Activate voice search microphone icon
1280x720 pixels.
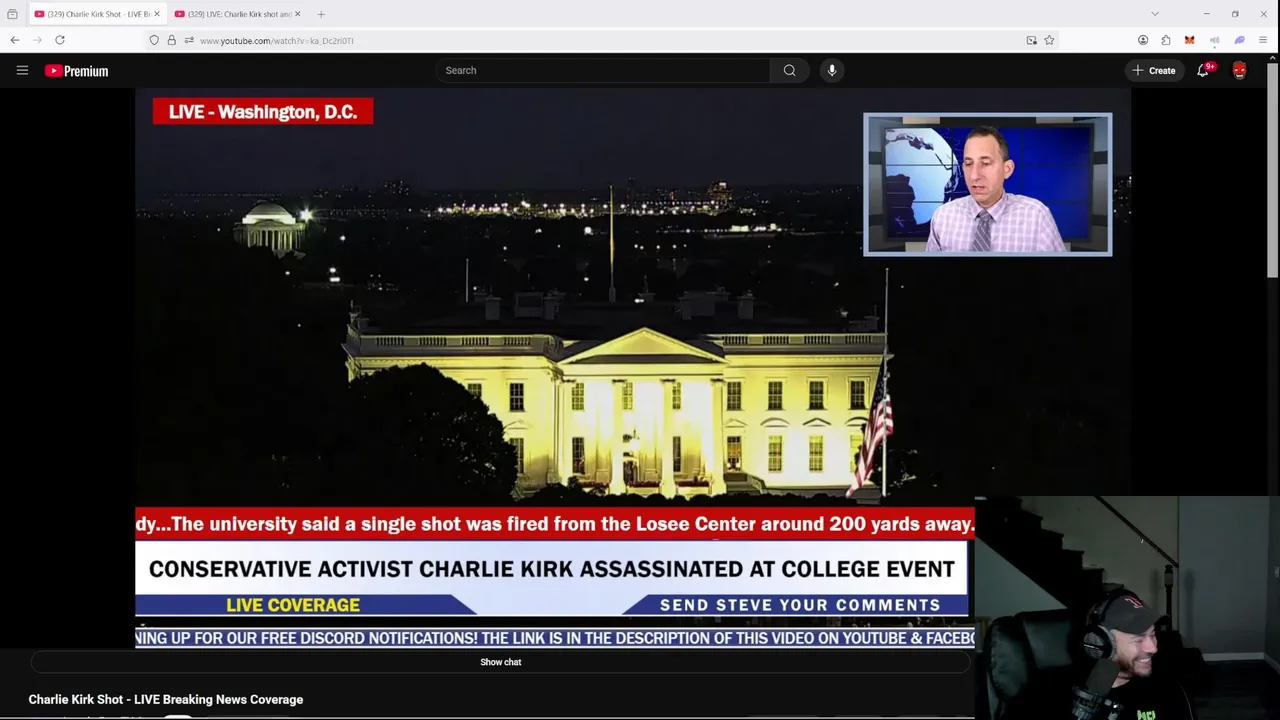(x=831, y=70)
